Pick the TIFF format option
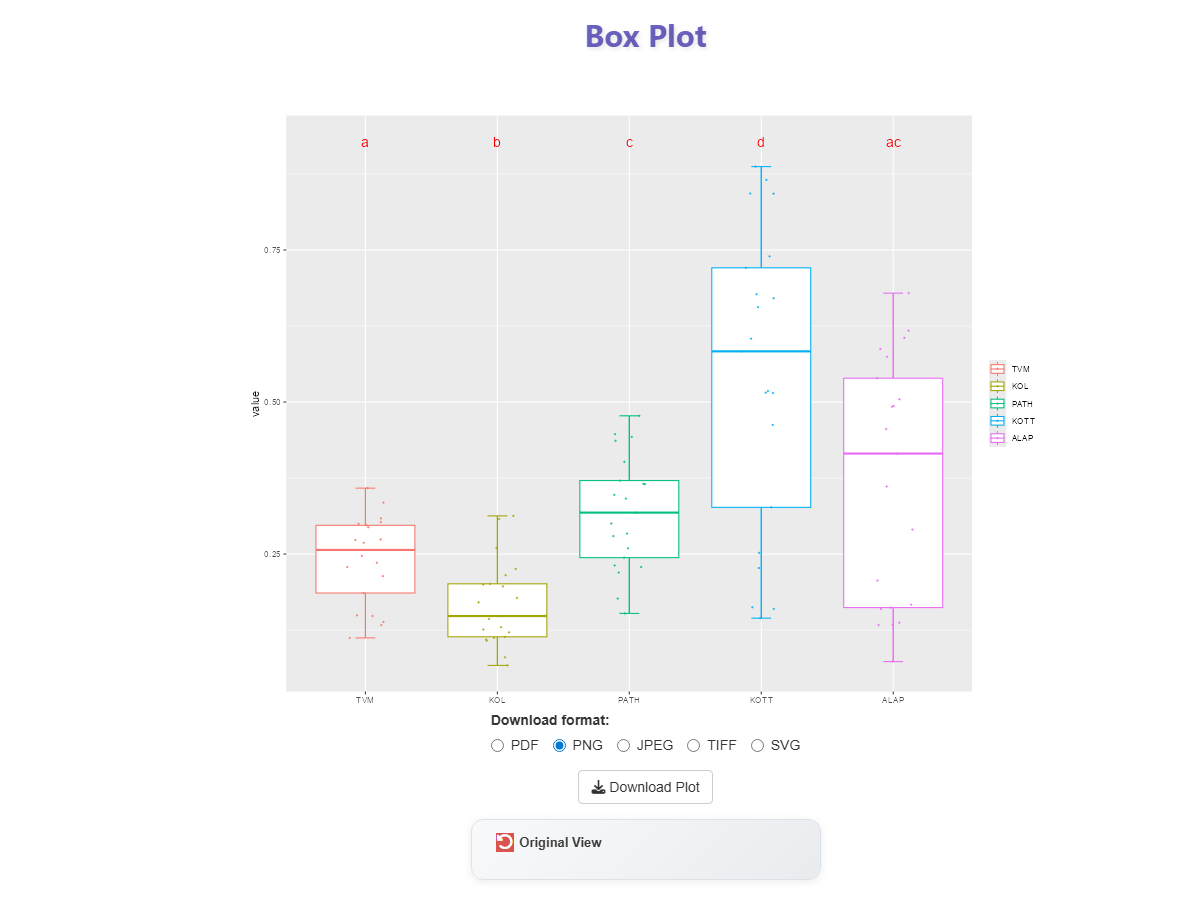Viewport: 1197px width, 911px height. pos(693,745)
